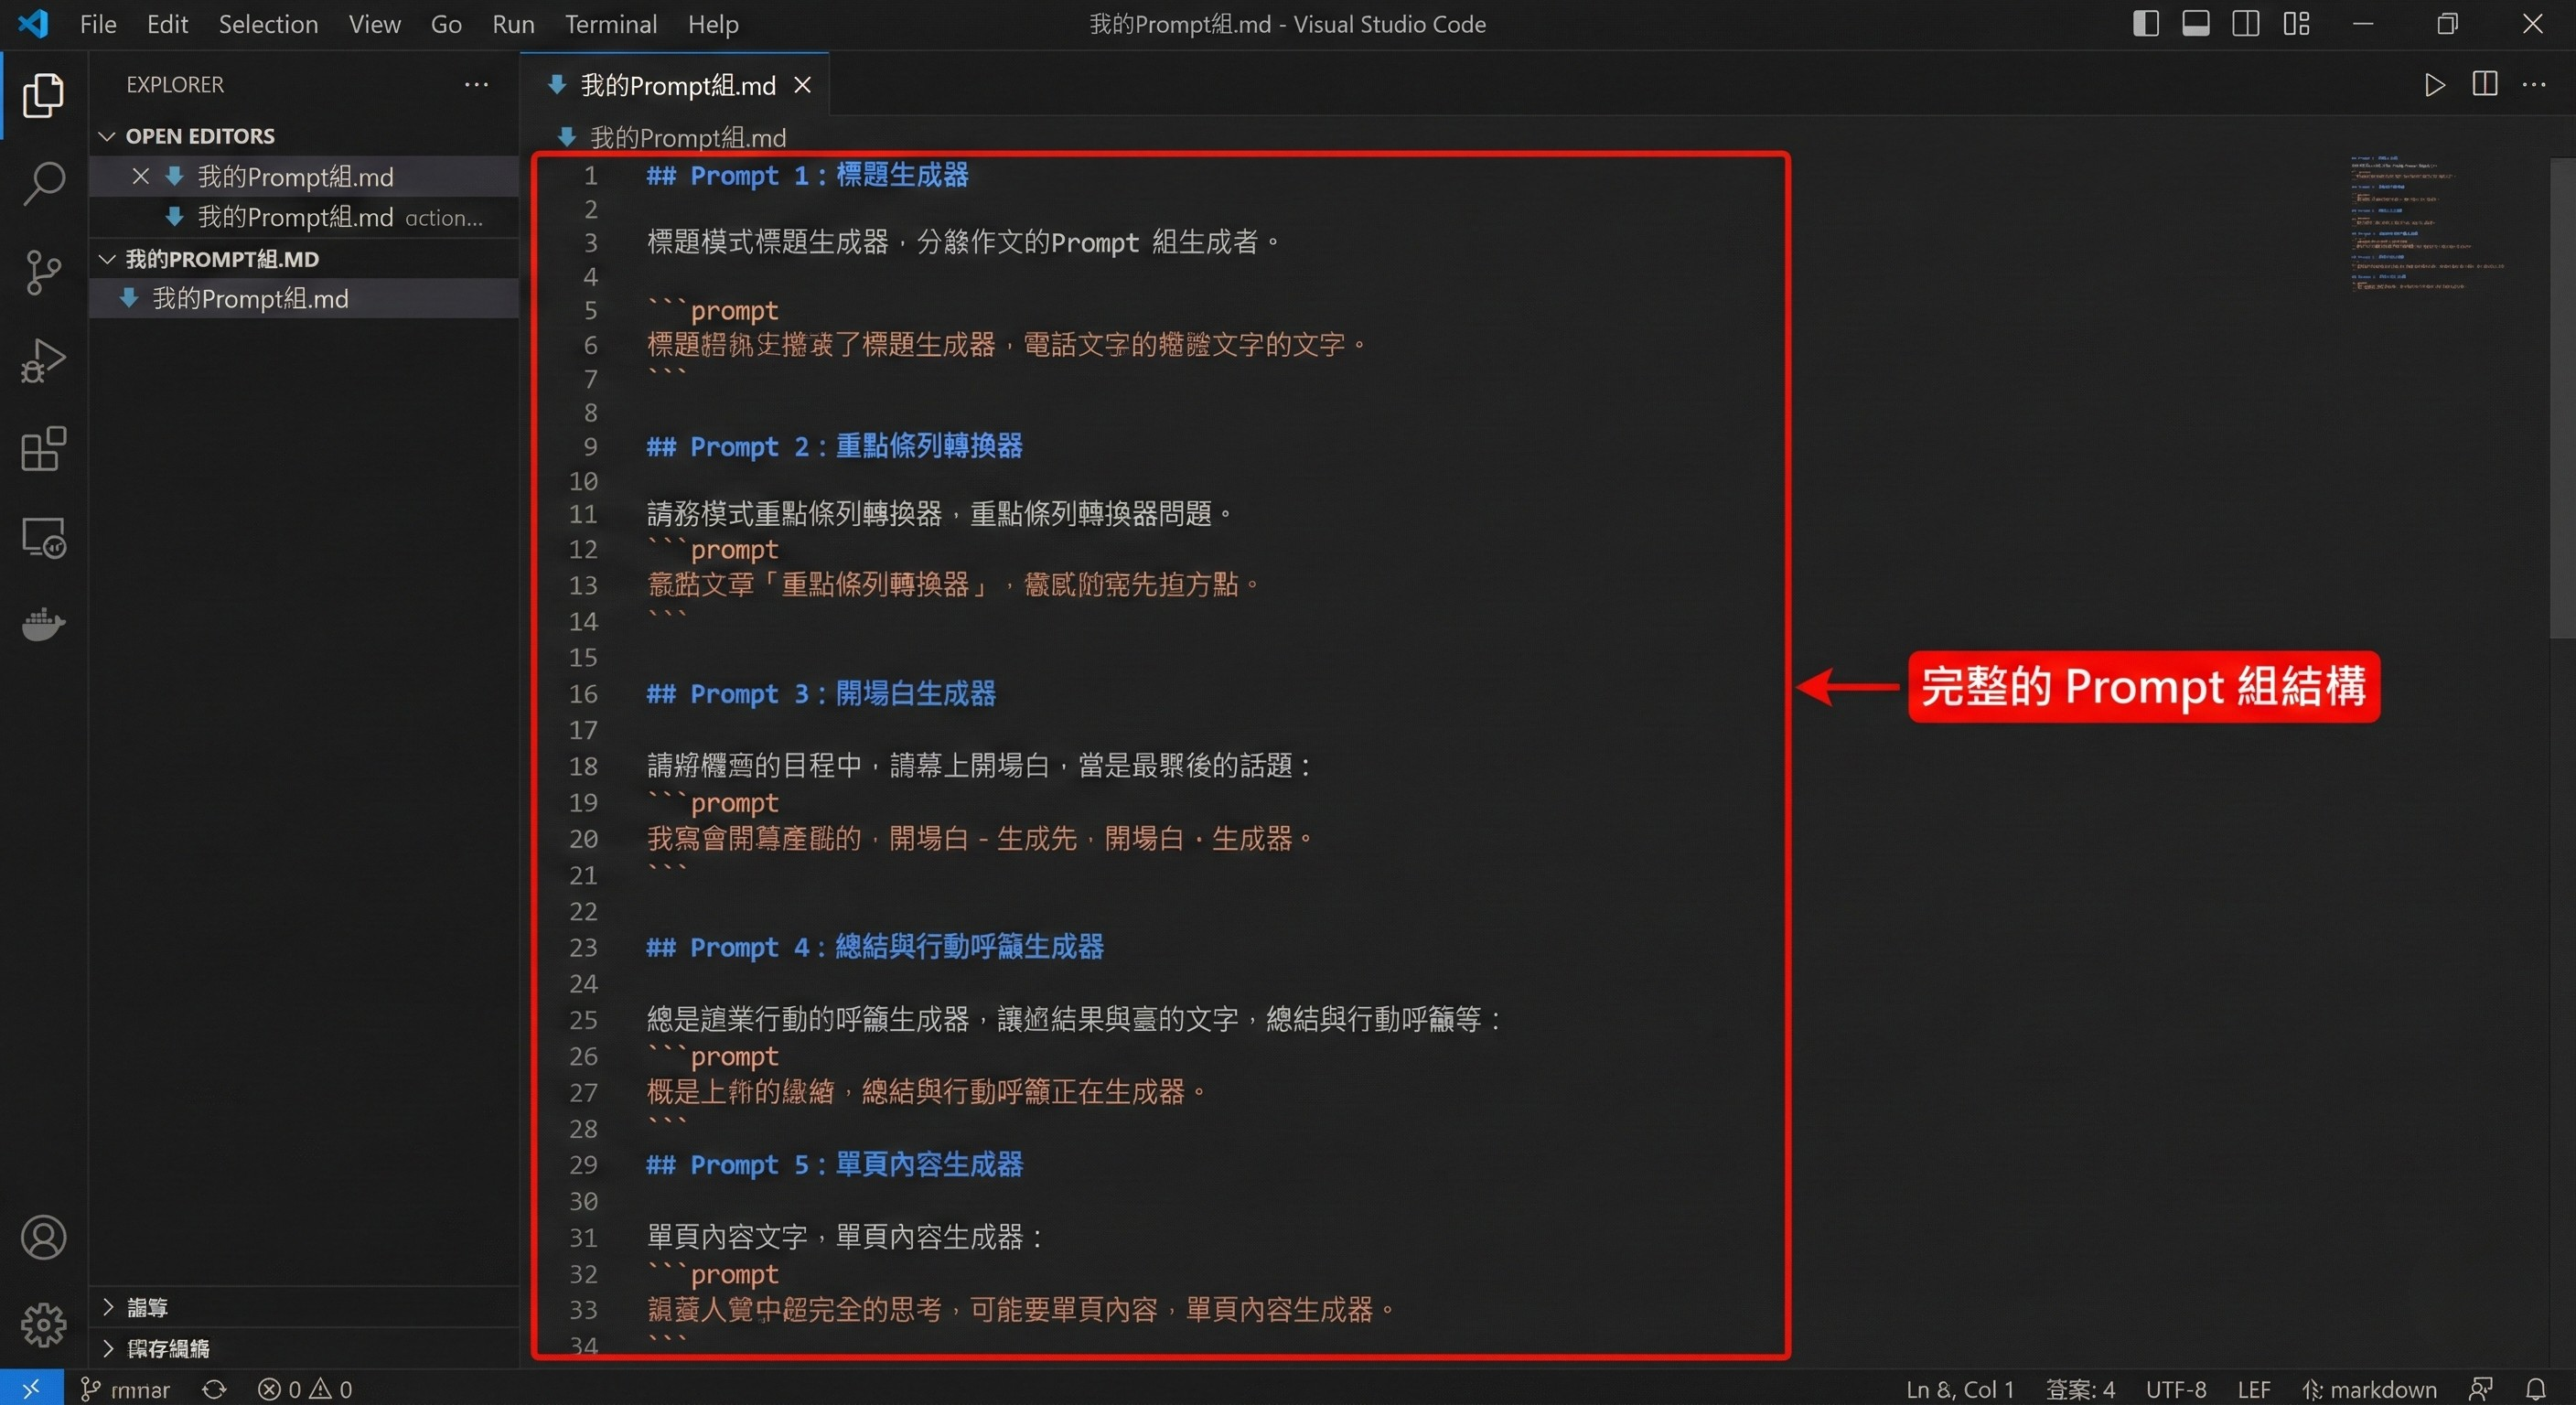This screenshot has width=2576, height=1405.
Task: Toggle the Secondary Side Bar layout button
Action: click(2246, 24)
